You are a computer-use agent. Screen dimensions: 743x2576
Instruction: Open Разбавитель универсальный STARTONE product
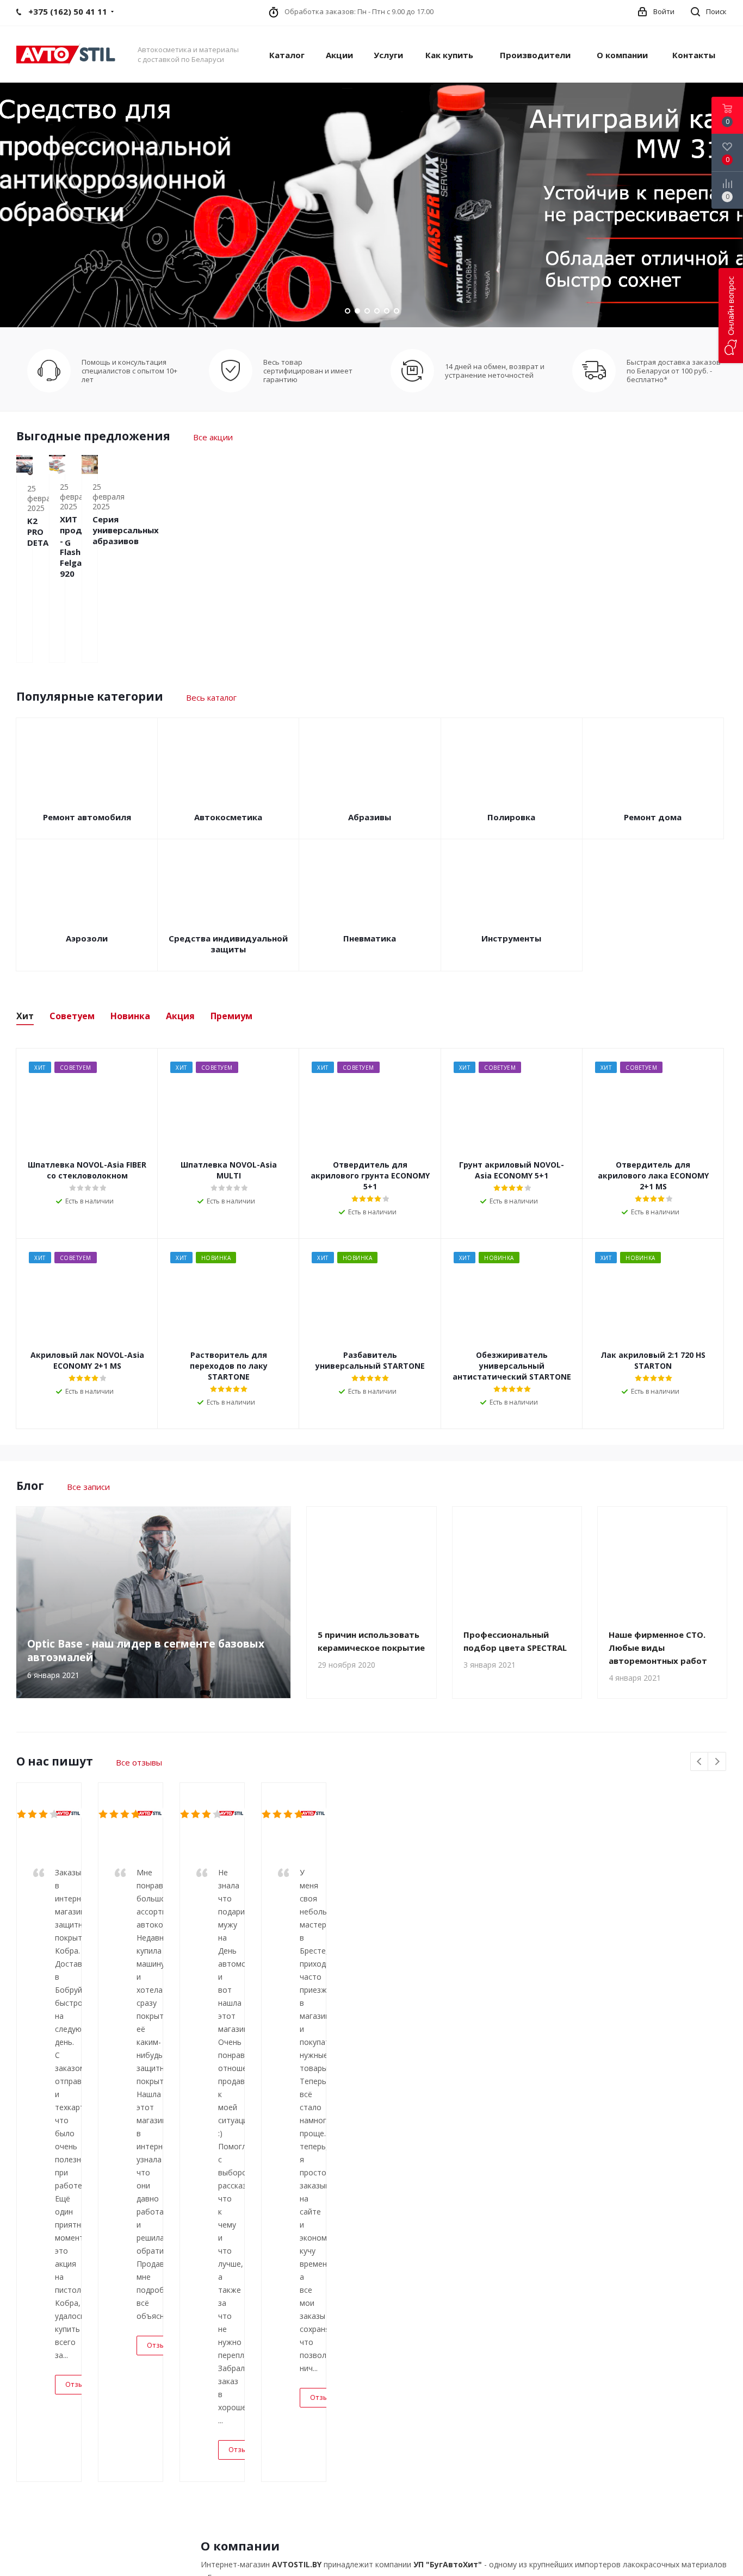[x=370, y=1360]
